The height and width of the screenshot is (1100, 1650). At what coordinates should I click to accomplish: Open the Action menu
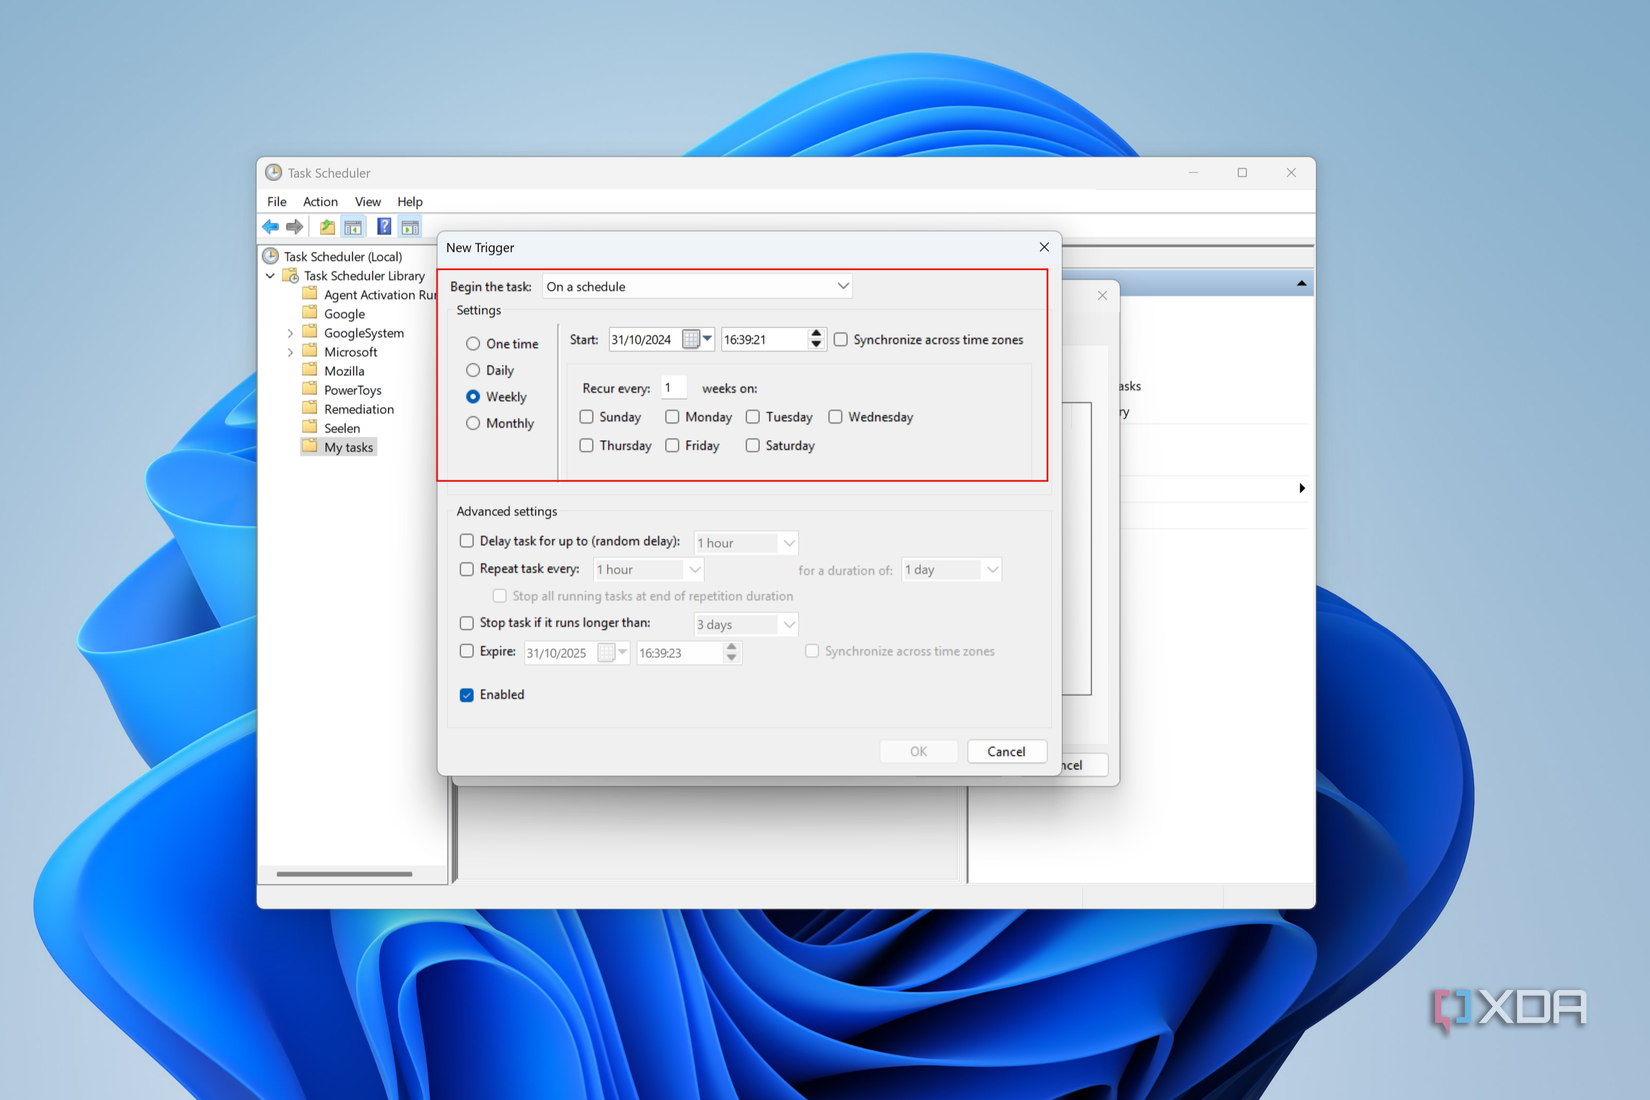click(320, 202)
